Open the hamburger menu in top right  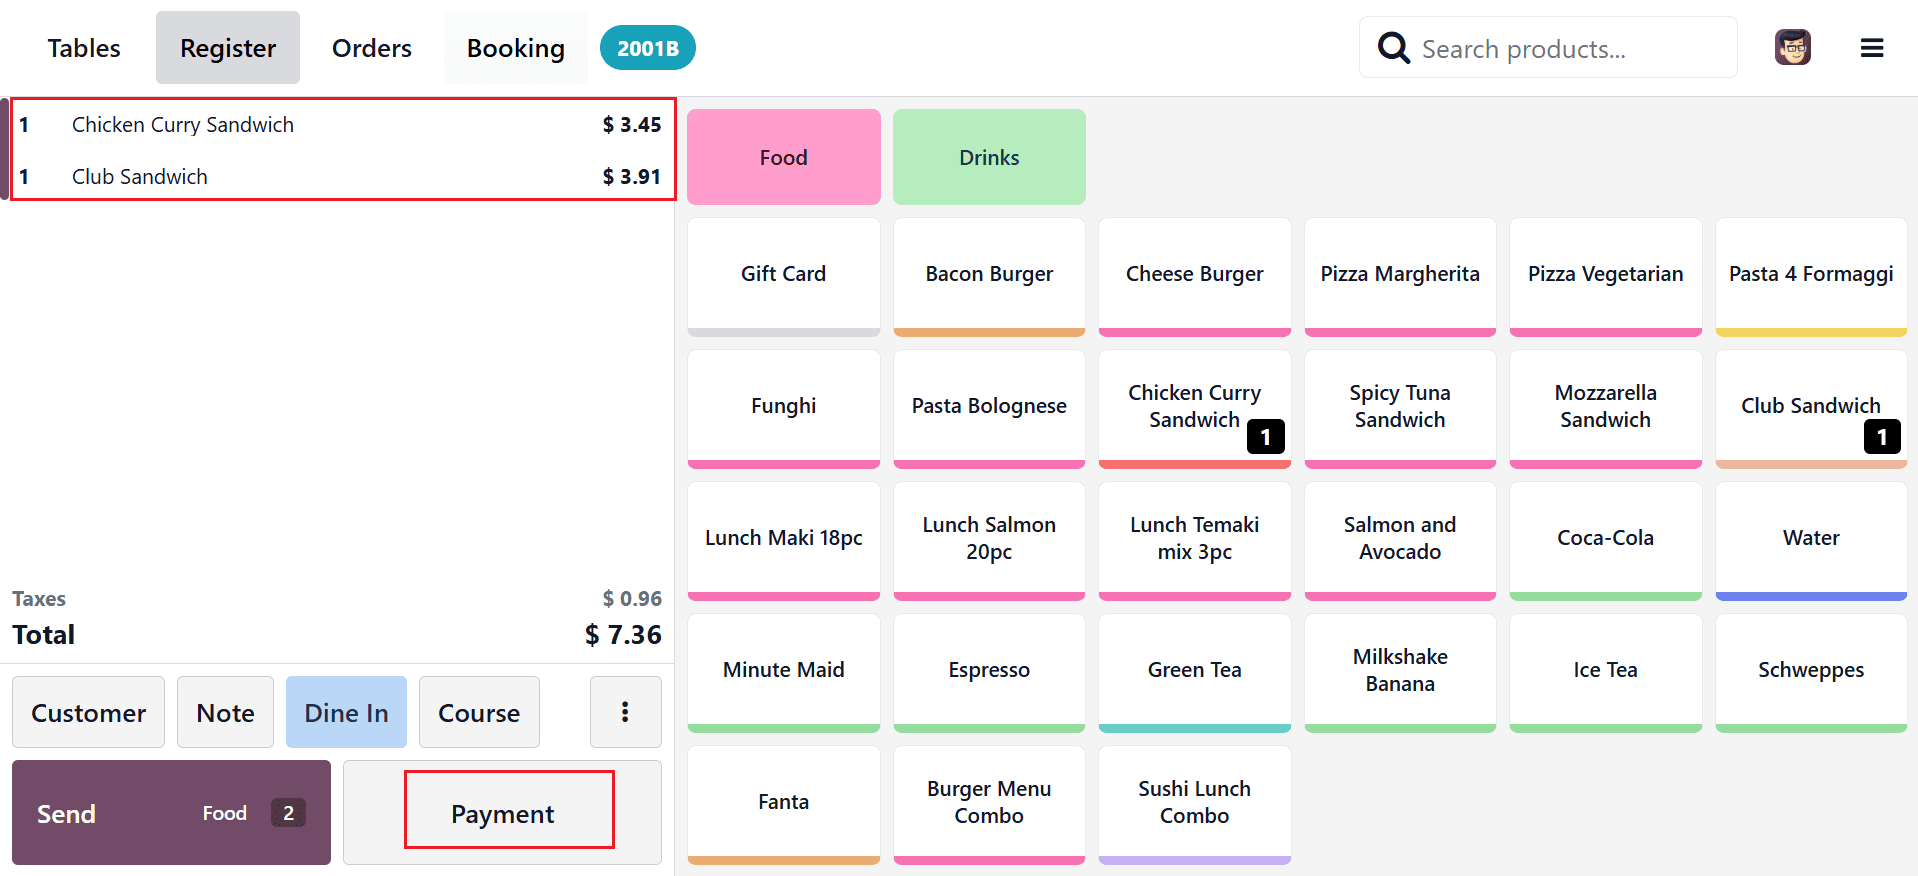1872,47
